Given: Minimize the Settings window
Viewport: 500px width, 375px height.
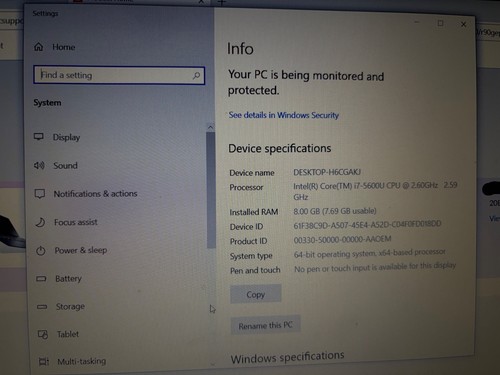Looking at the screenshot, I should 417,22.
